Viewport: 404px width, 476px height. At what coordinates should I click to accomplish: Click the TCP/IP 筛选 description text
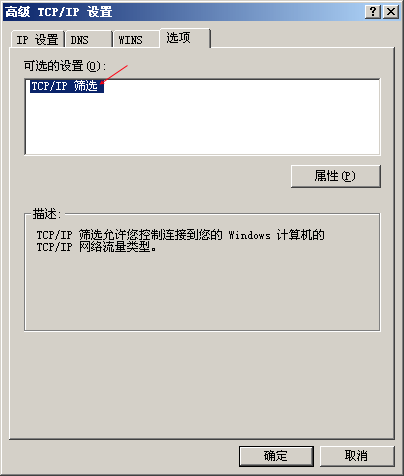pyautogui.click(x=180, y=241)
